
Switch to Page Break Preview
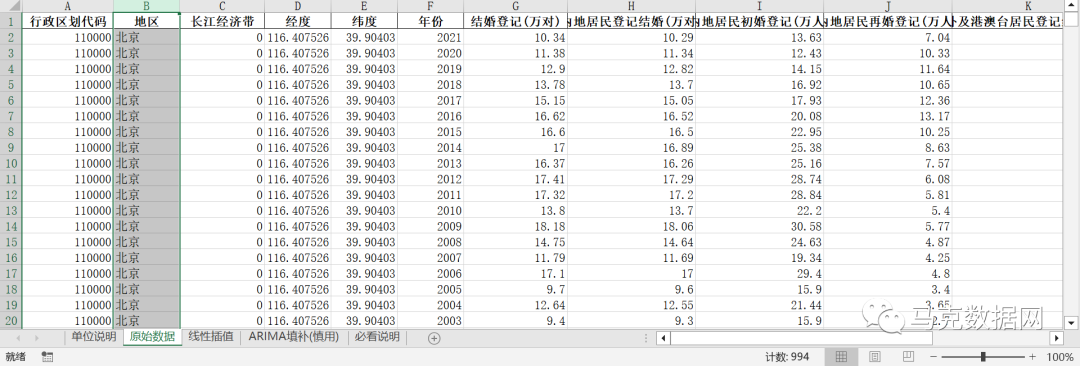(x=909, y=356)
